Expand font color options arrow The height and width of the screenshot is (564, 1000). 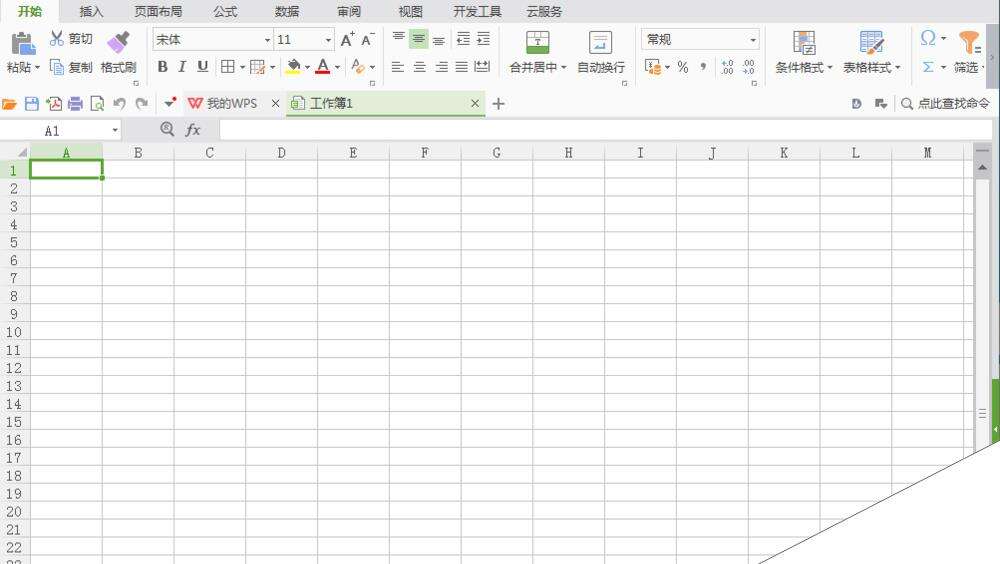point(337,66)
